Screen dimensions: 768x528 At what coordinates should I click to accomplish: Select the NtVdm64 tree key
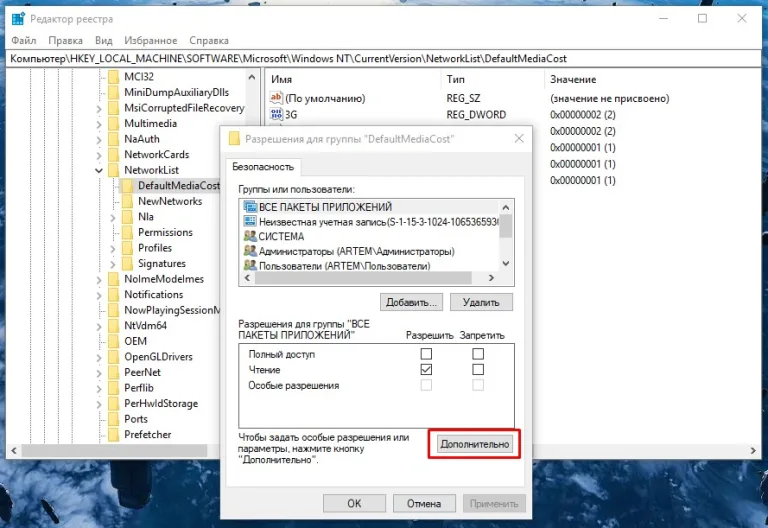(x=145, y=326)
